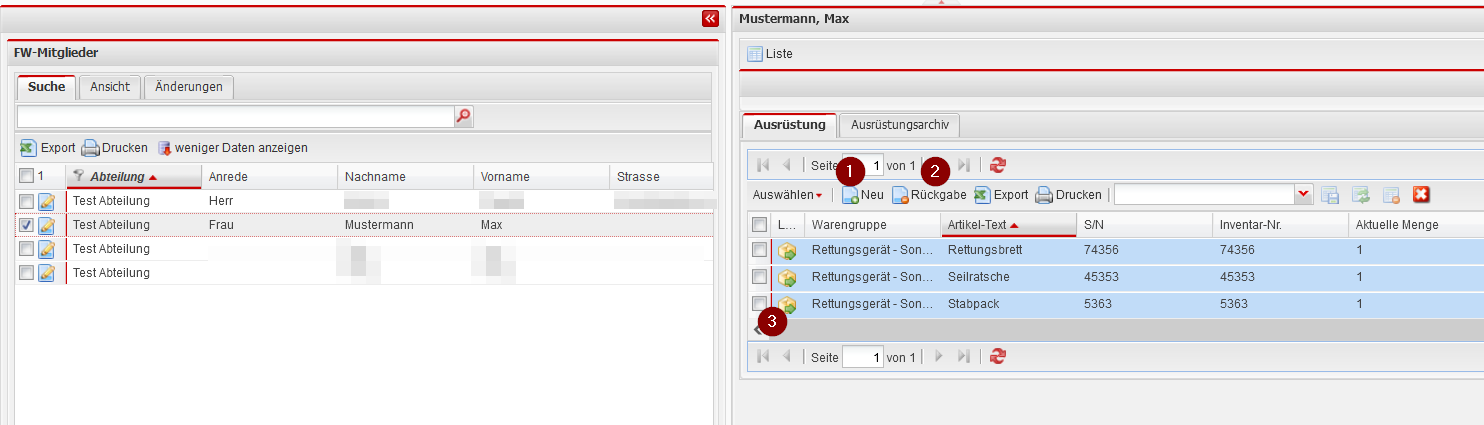Select all equipment via header checkbox

point(760,225)
